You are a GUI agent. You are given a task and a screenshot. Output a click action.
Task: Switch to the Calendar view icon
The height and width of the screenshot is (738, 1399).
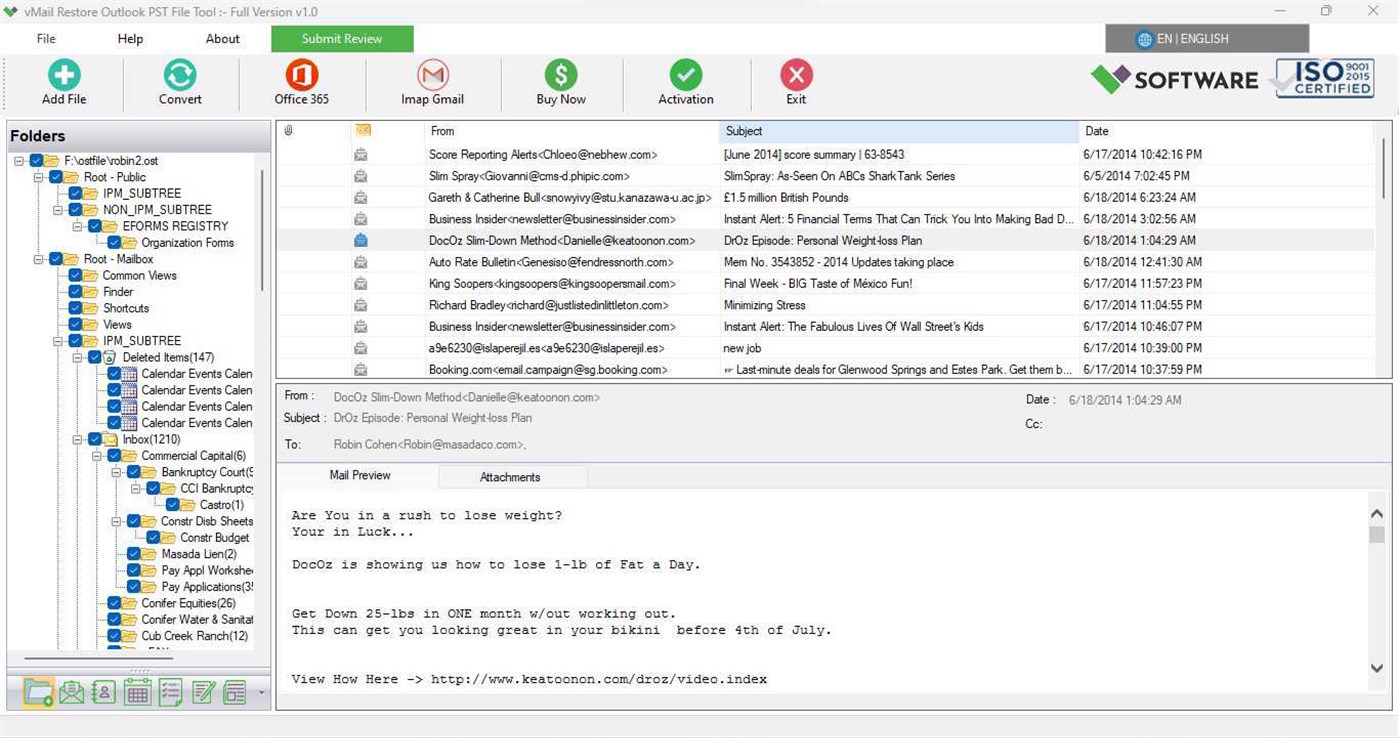click(136, 691)
